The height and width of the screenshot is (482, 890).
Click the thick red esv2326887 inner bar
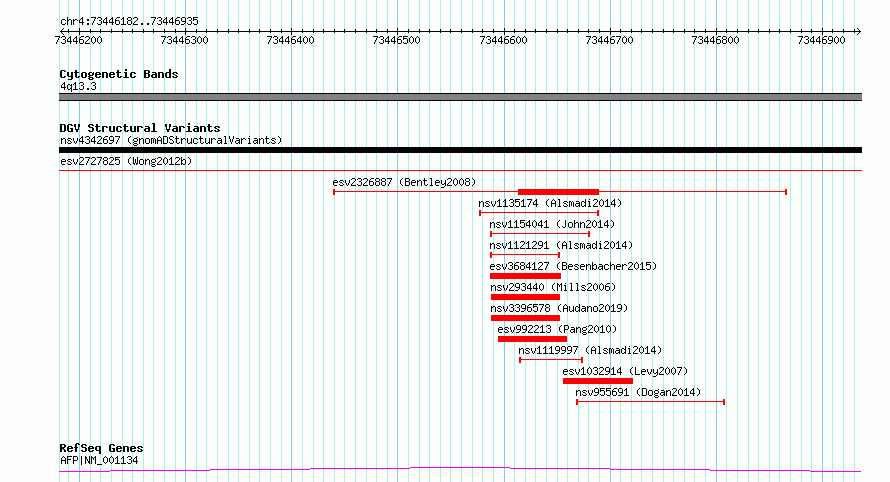[x=559, y=192]
